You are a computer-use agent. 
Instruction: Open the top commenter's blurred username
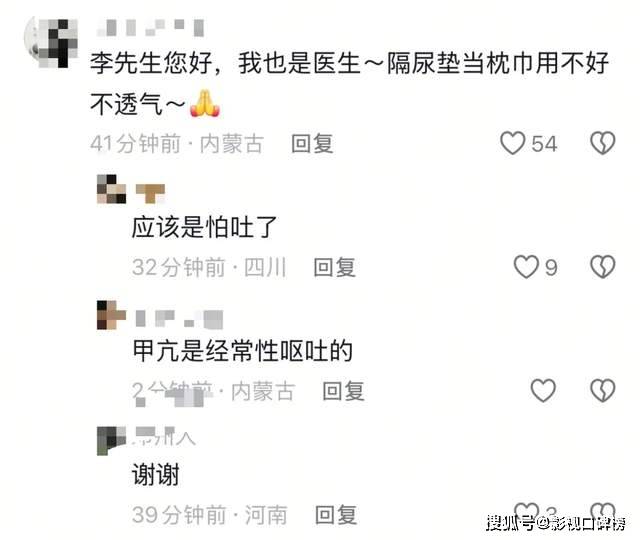pyautogui.click(x=150, y=27)
